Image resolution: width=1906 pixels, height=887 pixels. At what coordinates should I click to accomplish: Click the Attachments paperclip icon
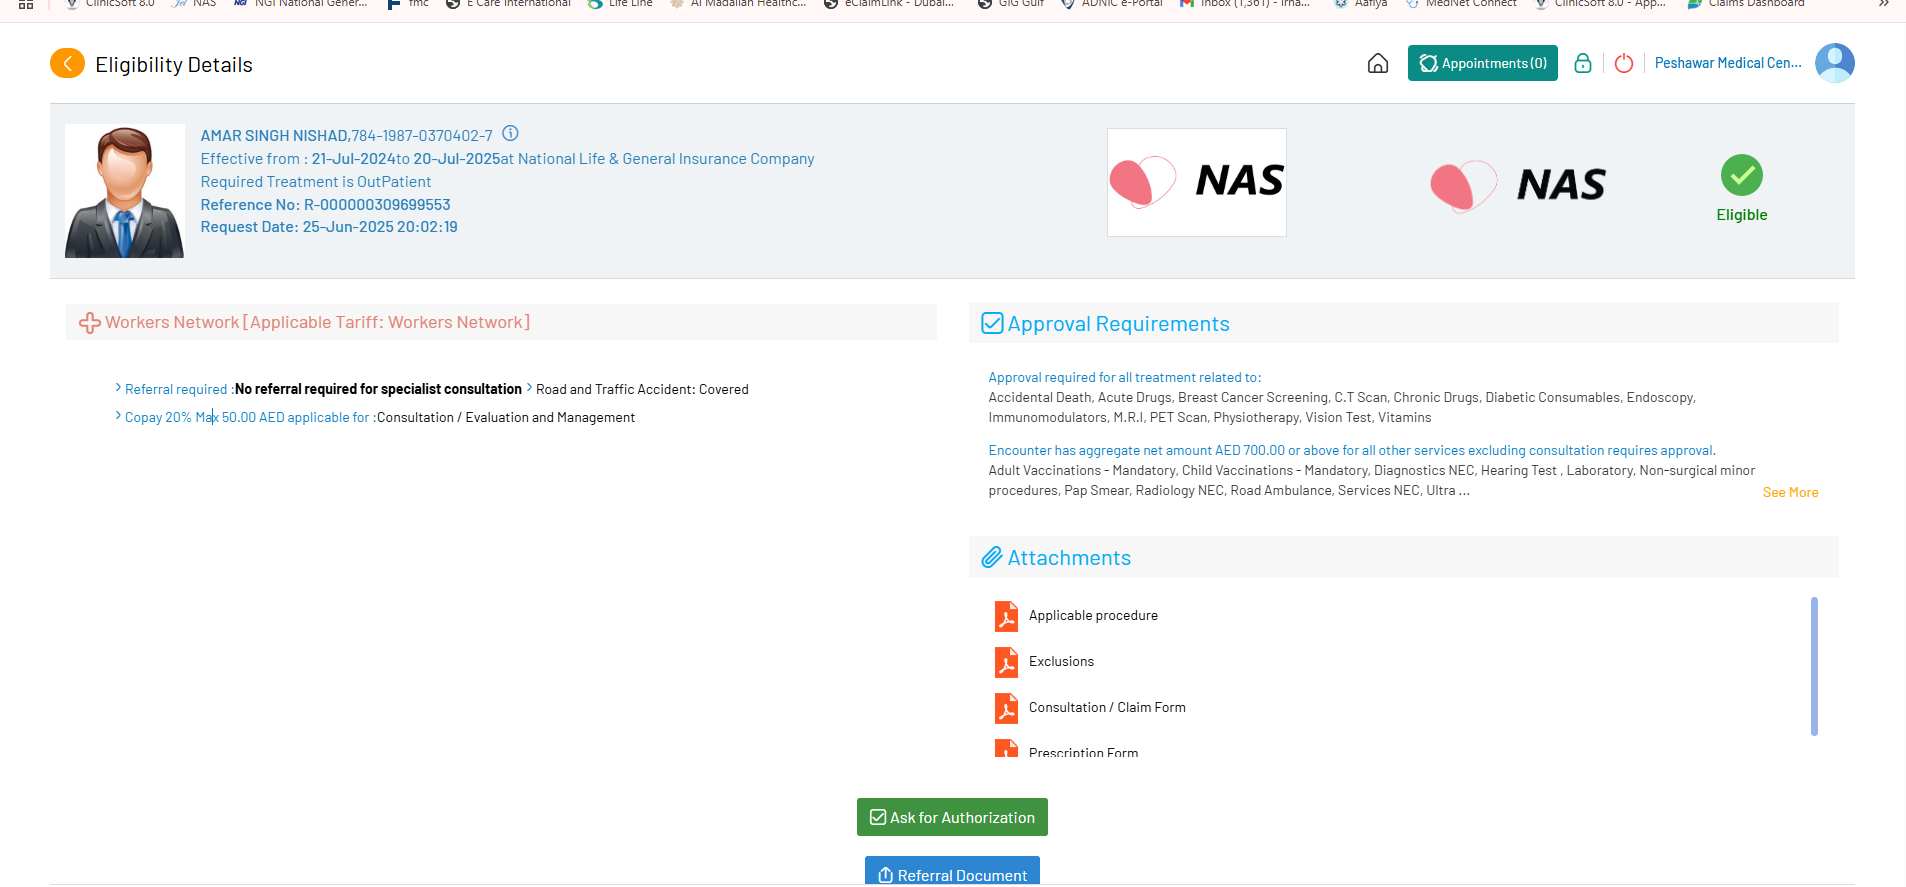pyautogui.click(x=992, y=557)
